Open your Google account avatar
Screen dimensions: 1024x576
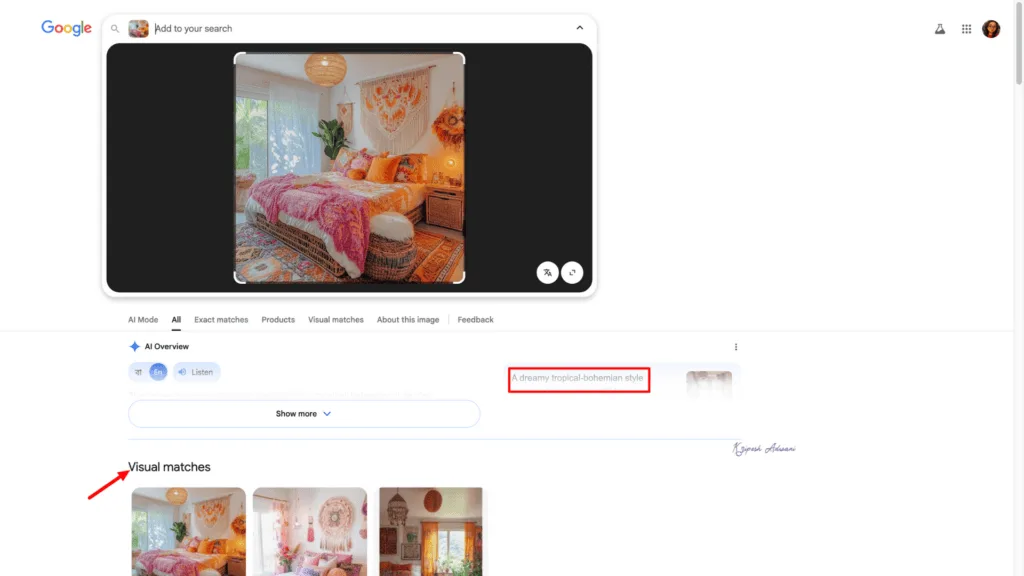tap(991, 28)
